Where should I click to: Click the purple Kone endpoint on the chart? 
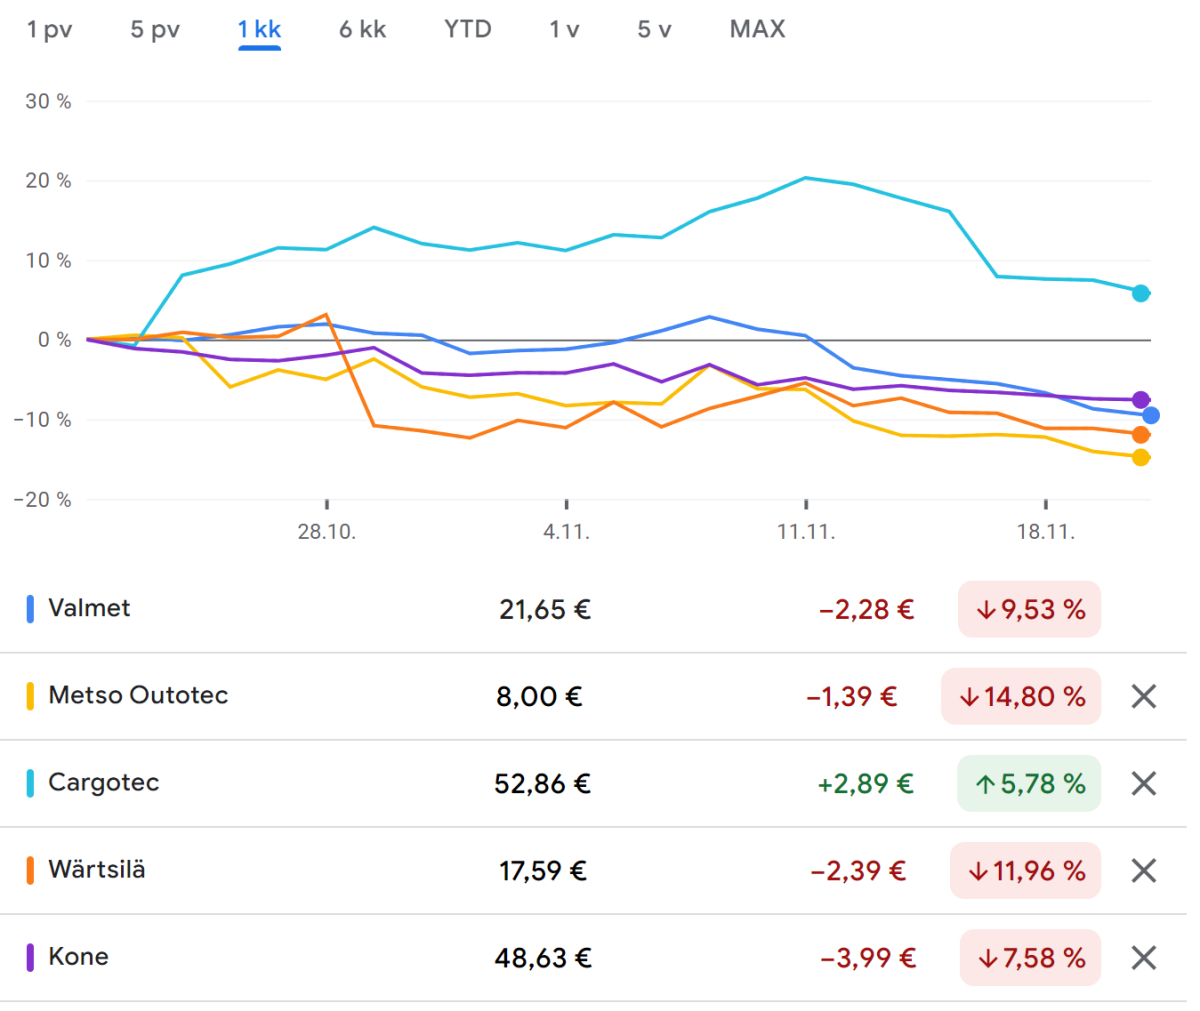pos(1141,400)
